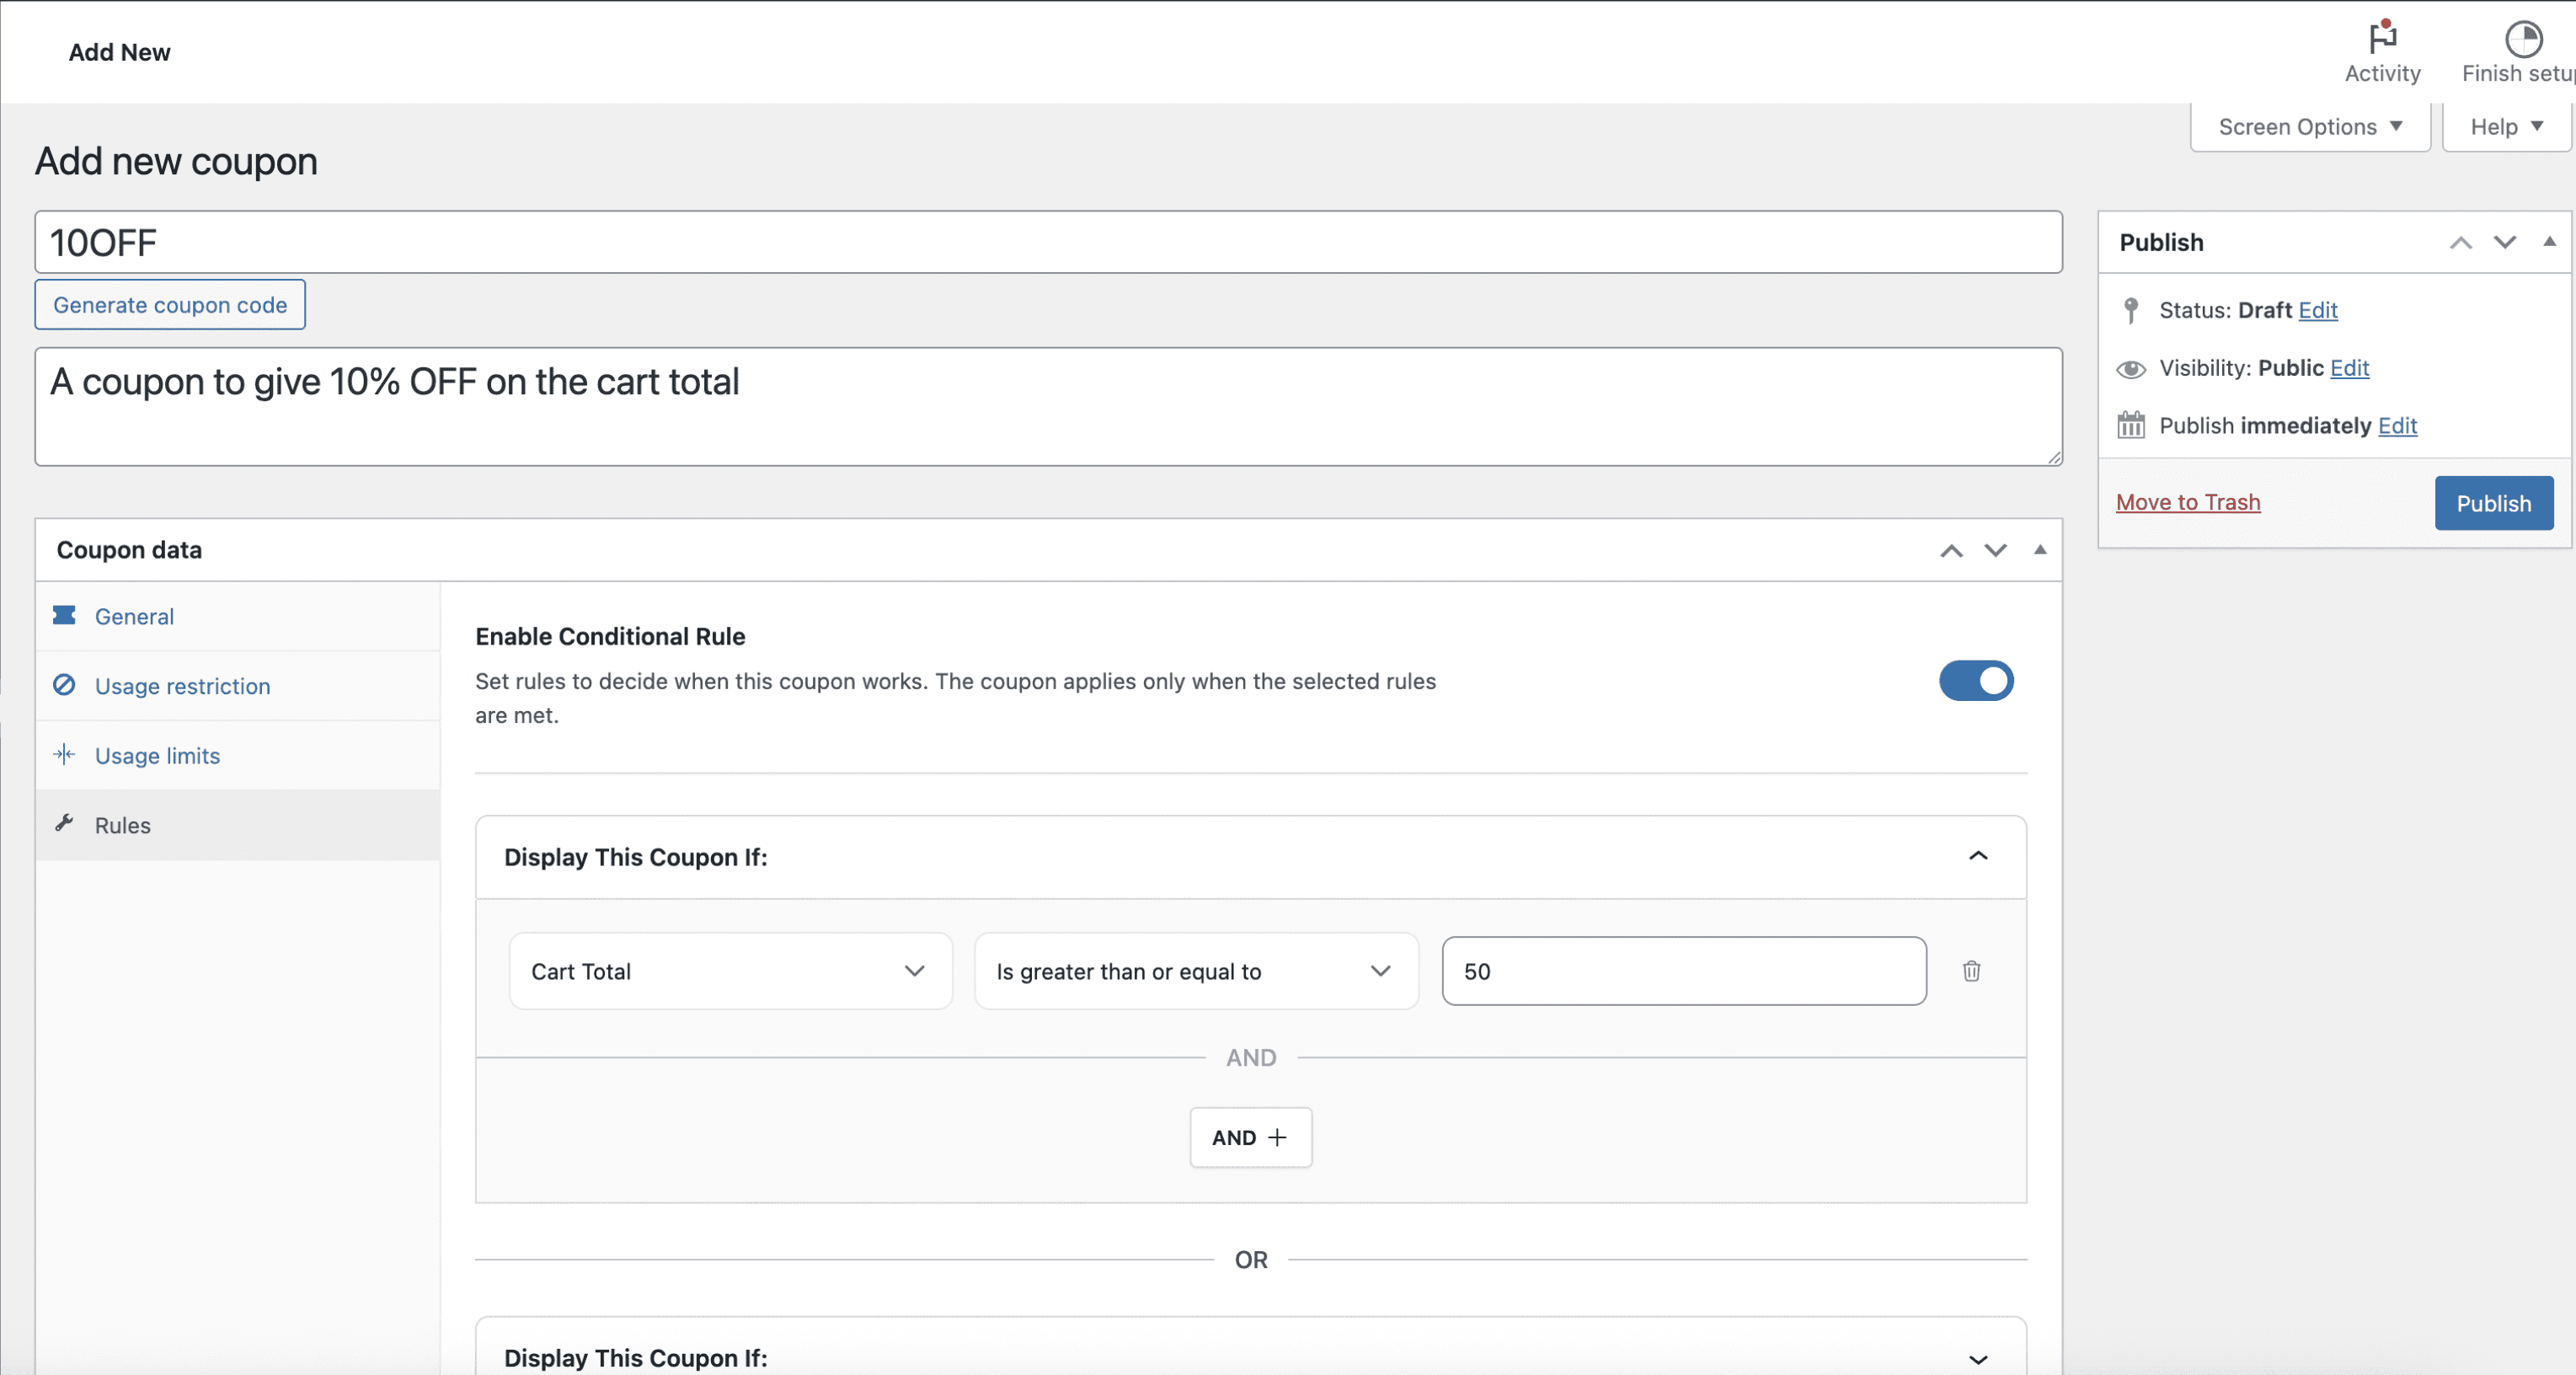Delete the Cart Total rule via trash icon
The height and width of the screenshot is (1375, 2576).
click(1971, 971)
